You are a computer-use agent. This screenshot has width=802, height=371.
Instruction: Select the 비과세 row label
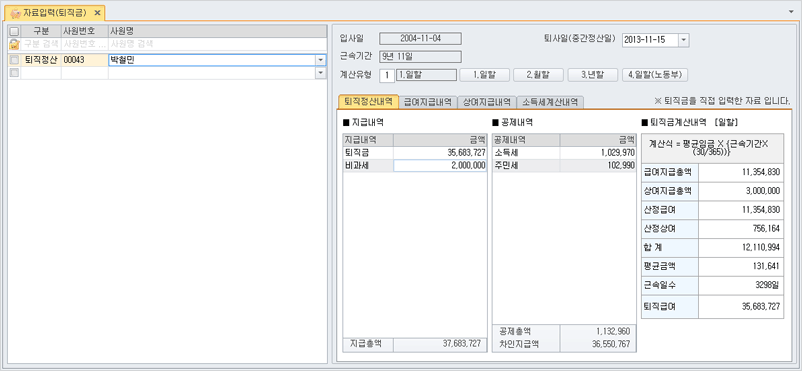pyautogui.click(x=368, y=165)
